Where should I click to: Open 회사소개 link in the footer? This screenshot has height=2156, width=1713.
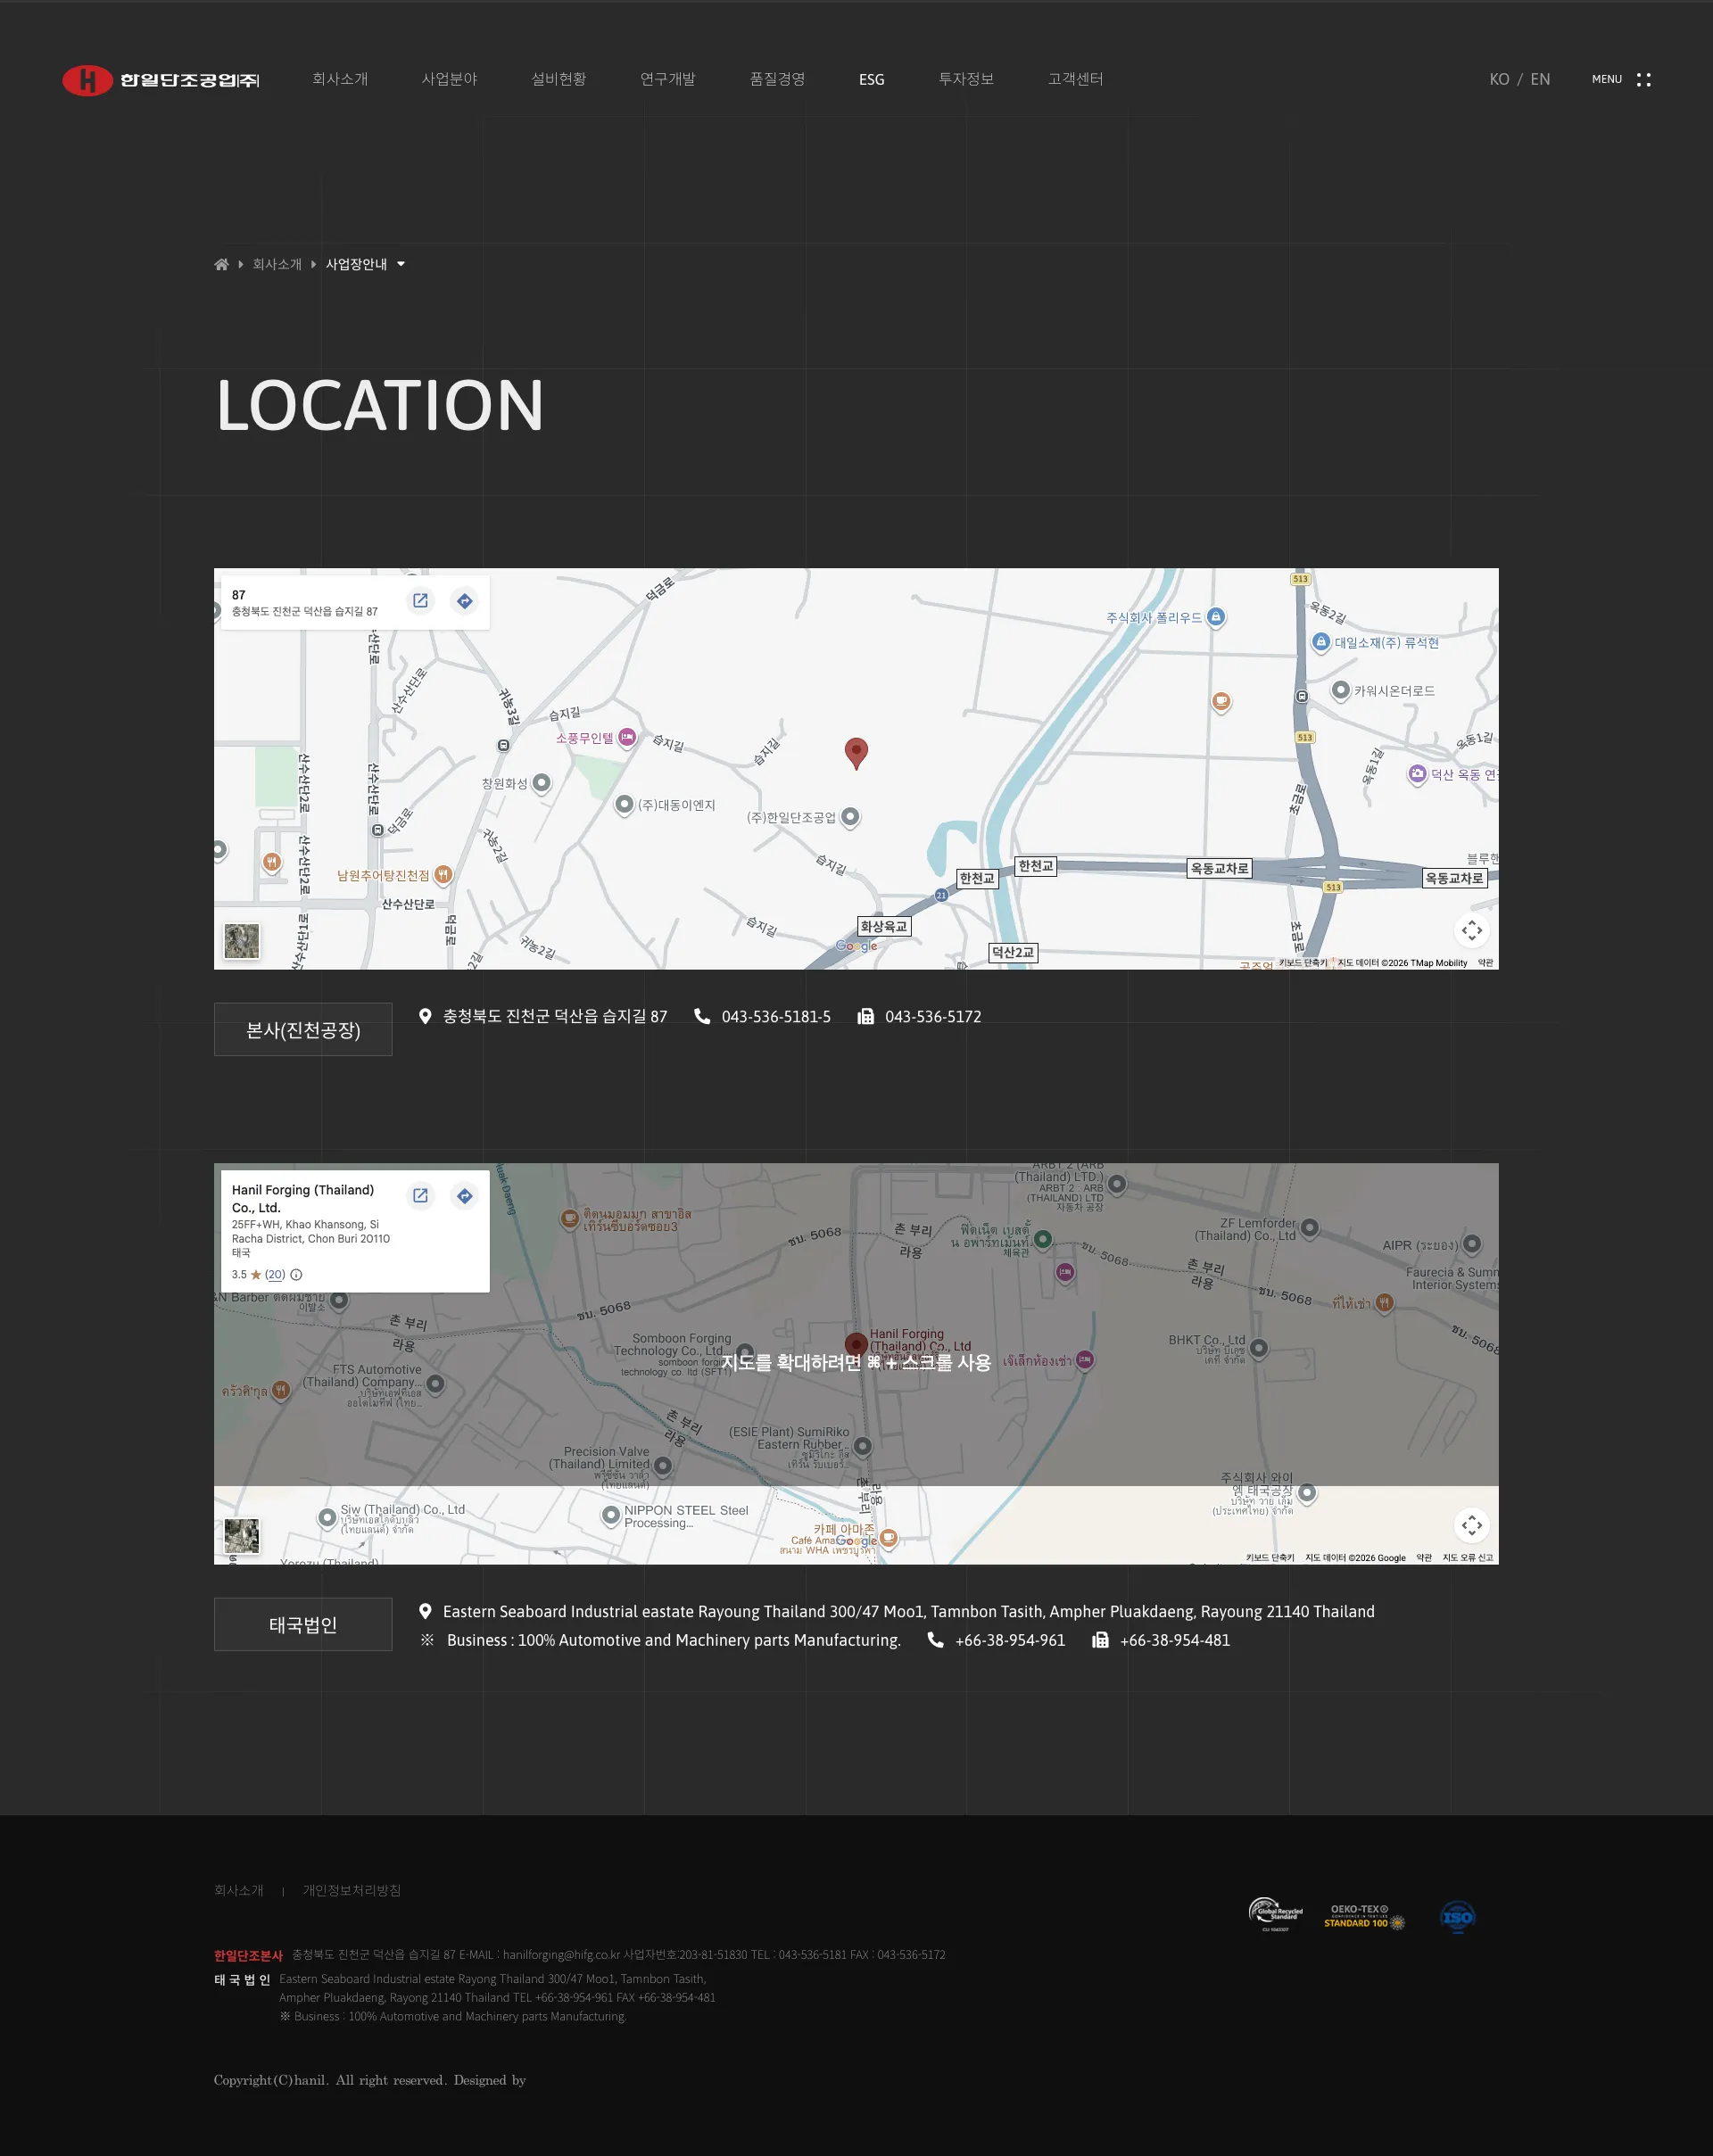pyautogui.click(x=239, y=1890)
